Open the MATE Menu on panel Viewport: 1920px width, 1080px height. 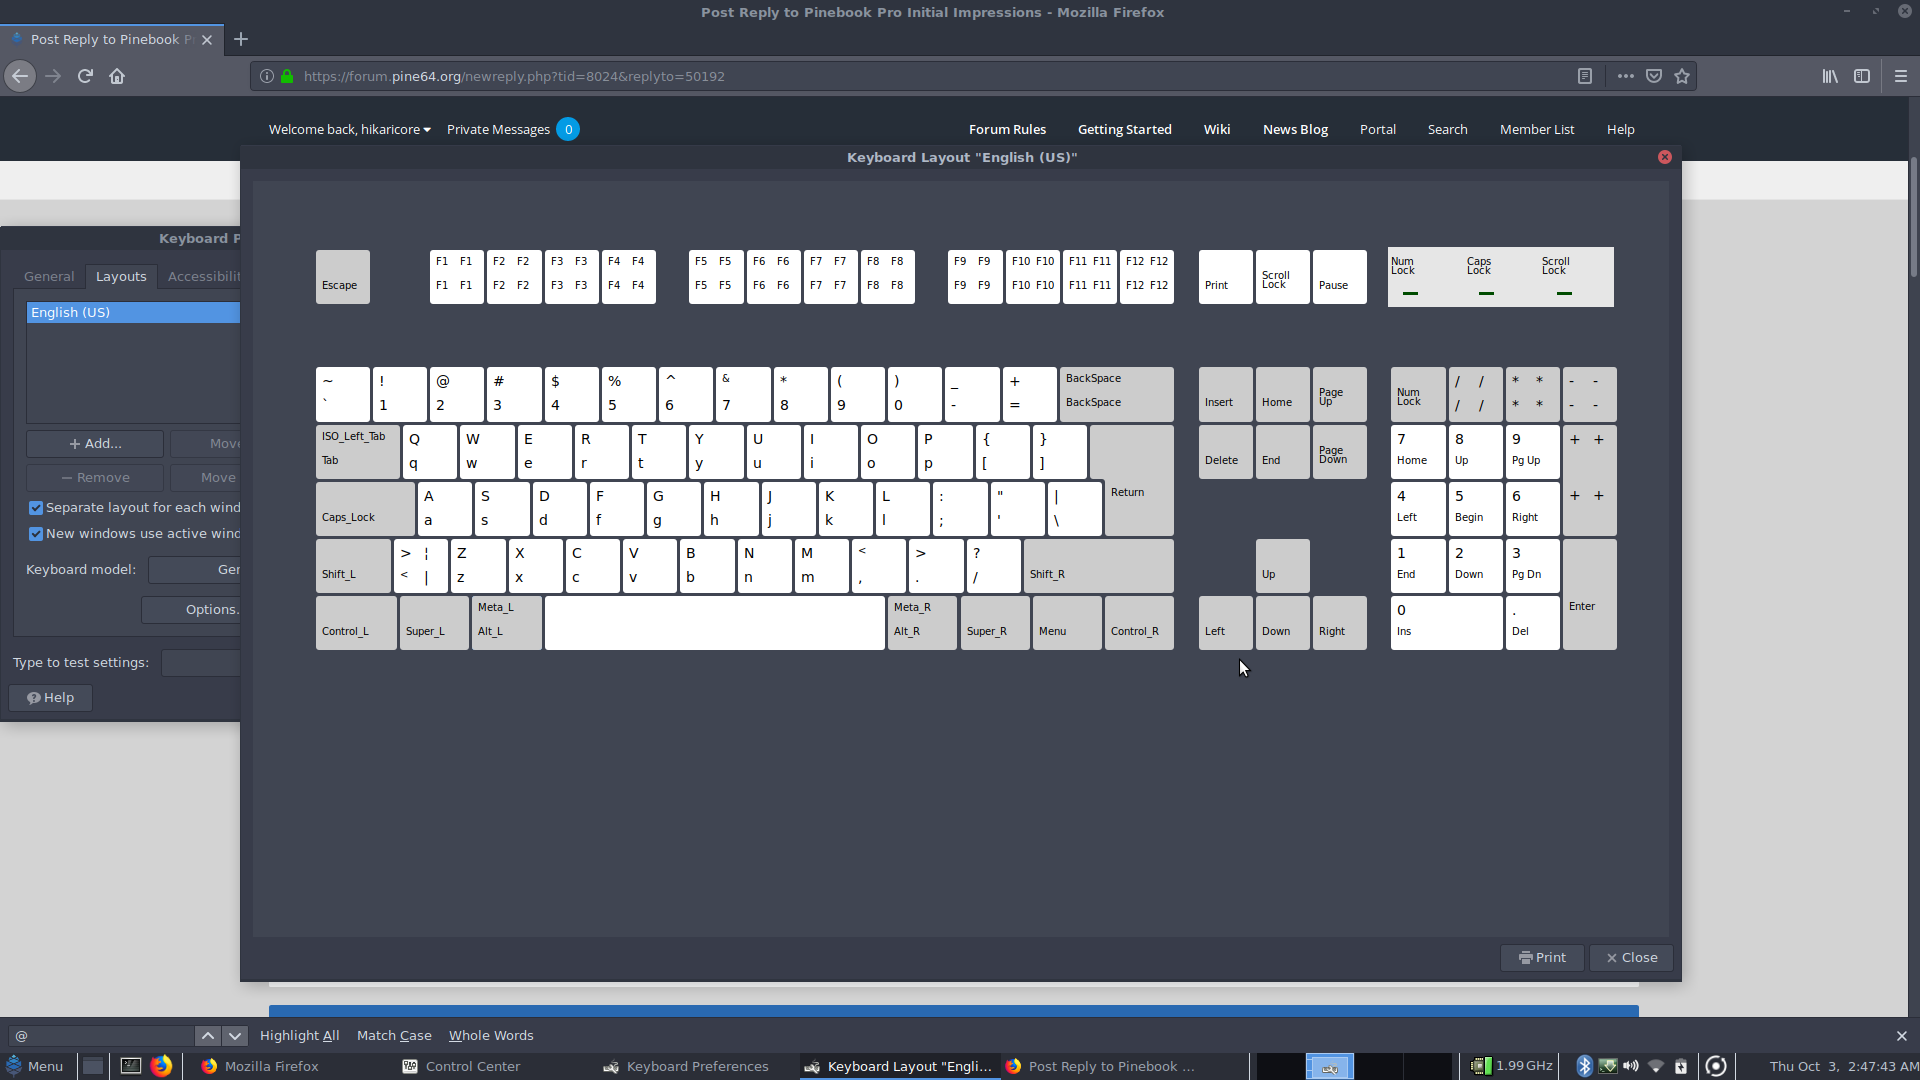pyautogui.click(x=35, y=1066)
